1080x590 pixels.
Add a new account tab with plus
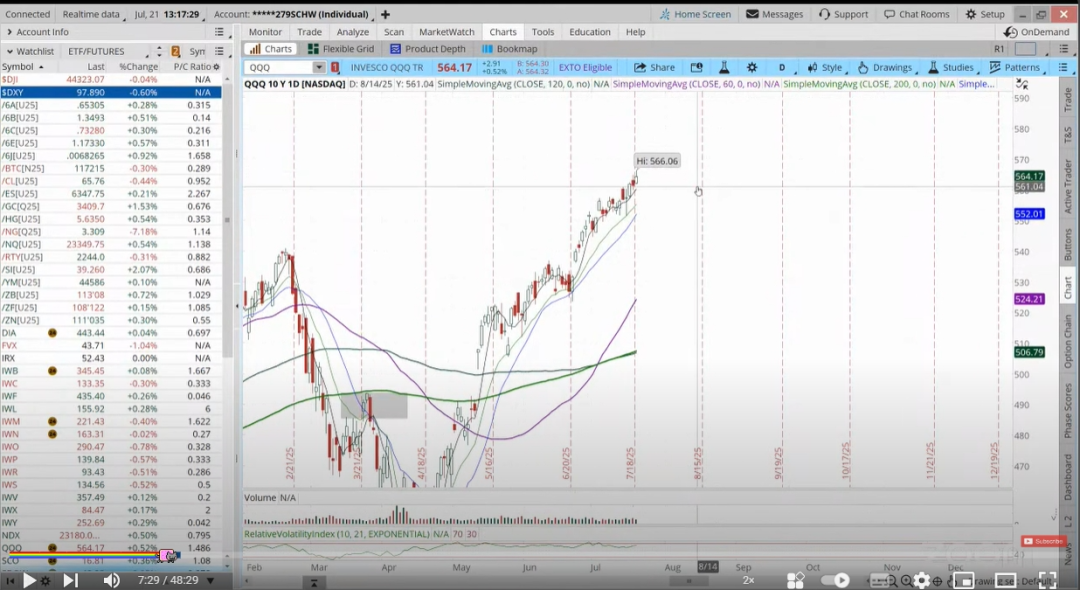pos(385,14)
